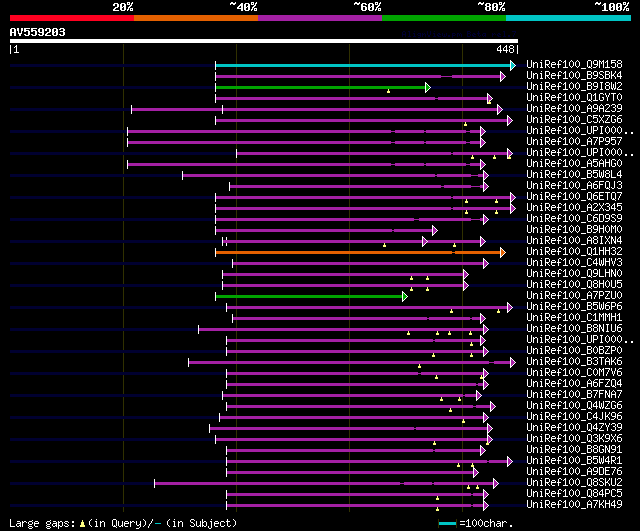The image size is (640, 531).
Task: Click the UniRef100_B3TAK6 label
Action: pyautogui.click(x=574, y=362)
